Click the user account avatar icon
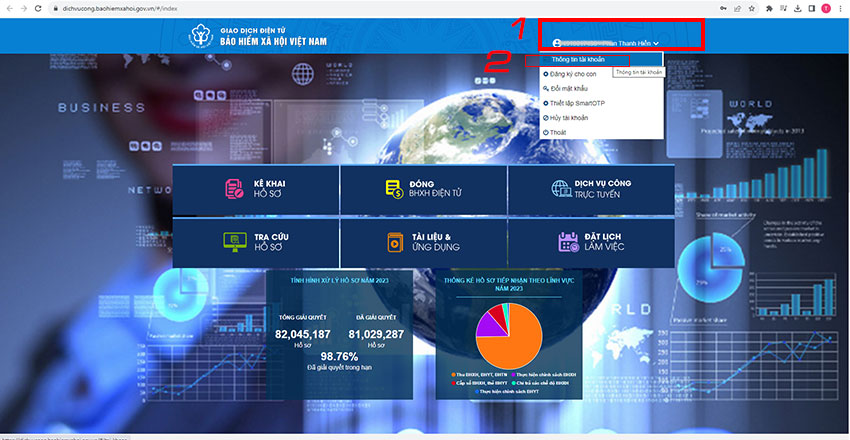Viewport: 850px width, 440px height. click(x=556, y=43)
